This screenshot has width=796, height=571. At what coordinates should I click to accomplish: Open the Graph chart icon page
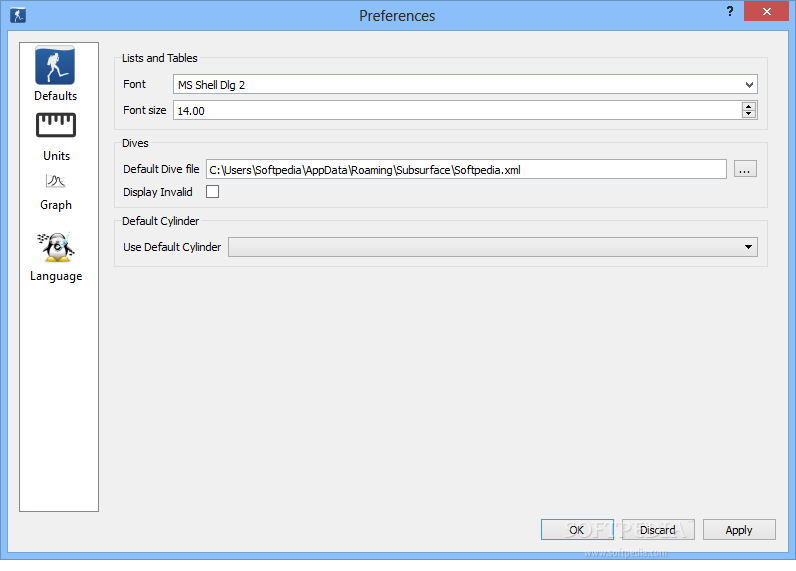pyautogui.click(x=56, y=182)
